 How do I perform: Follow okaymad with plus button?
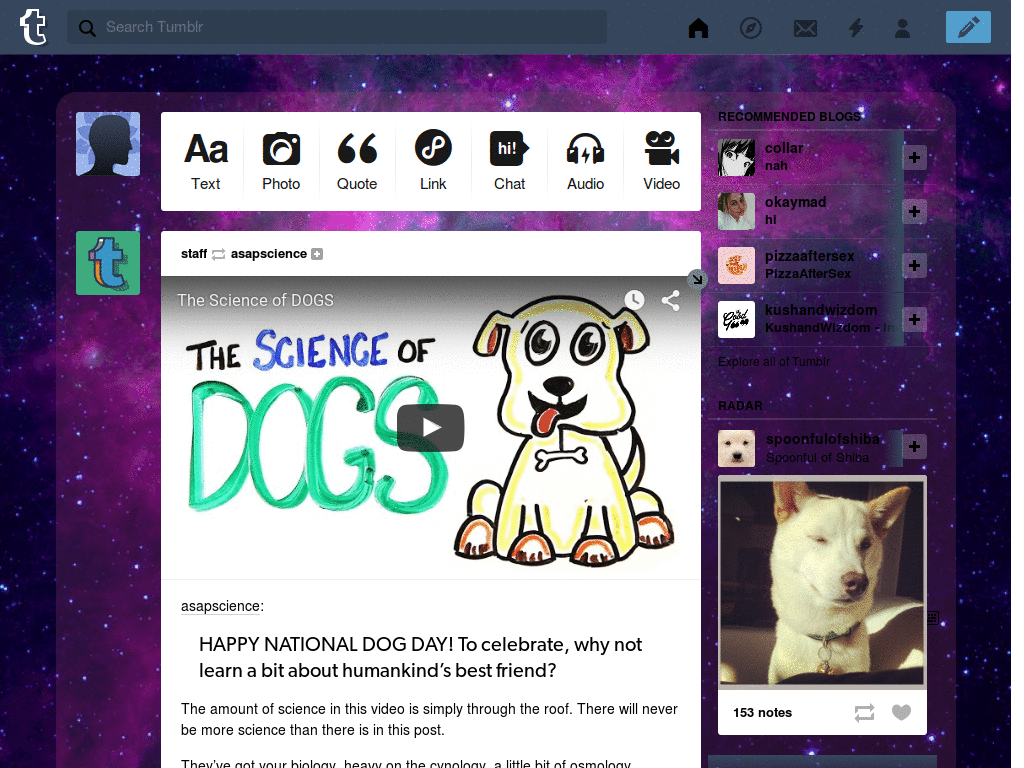tap(914, 212)
